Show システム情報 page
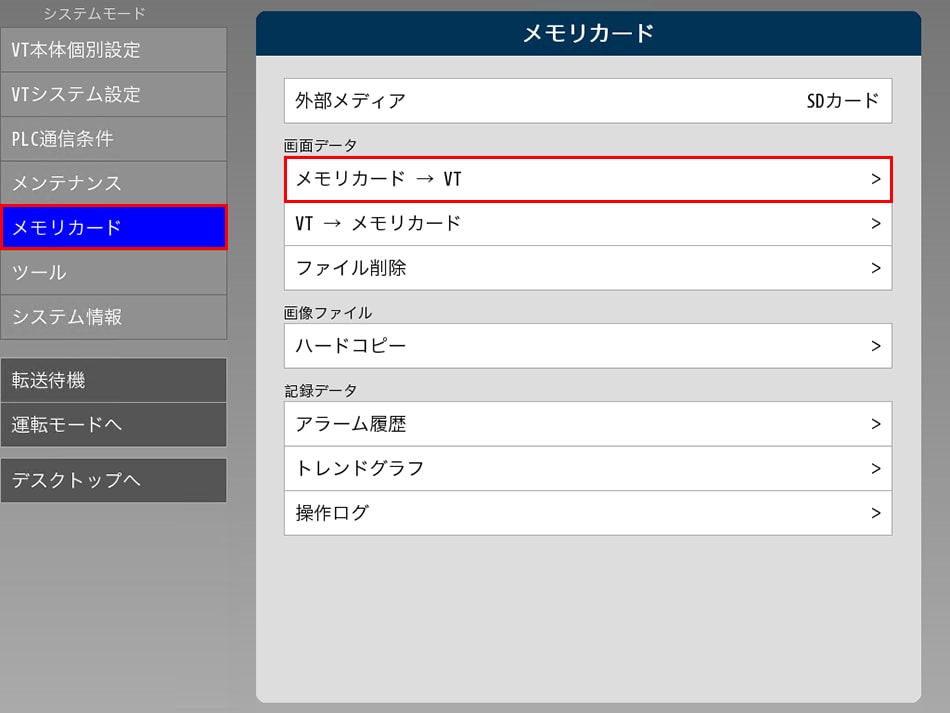Viewport: 950px width, 713px height. click(113, 317)
